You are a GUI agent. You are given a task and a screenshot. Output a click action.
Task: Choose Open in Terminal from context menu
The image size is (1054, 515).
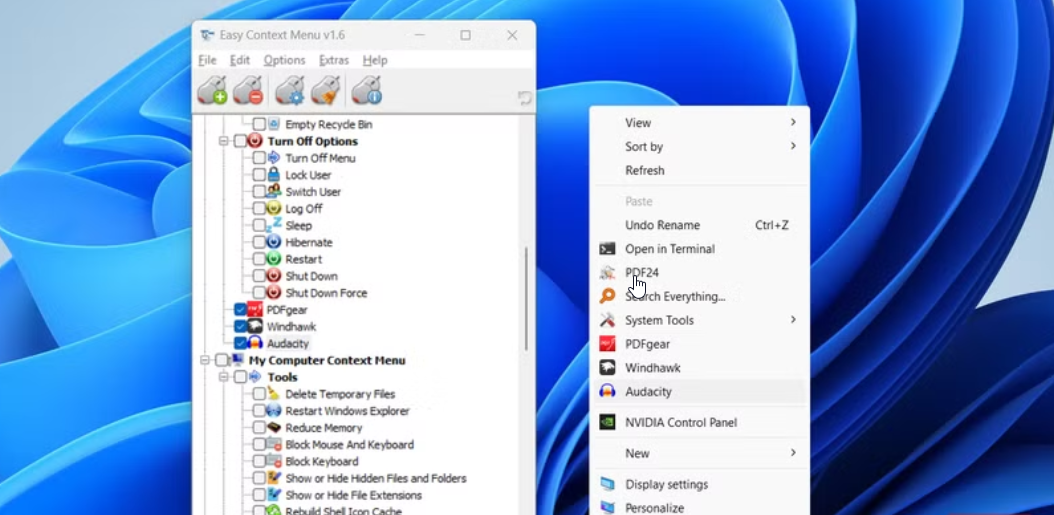pyautogui.click(x=669, y=249)
